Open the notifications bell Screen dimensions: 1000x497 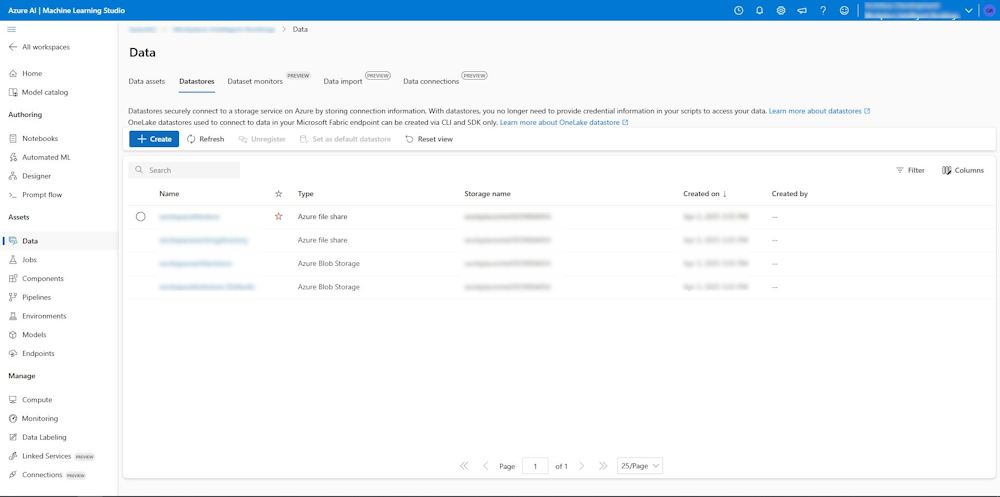tap(760, 10)
